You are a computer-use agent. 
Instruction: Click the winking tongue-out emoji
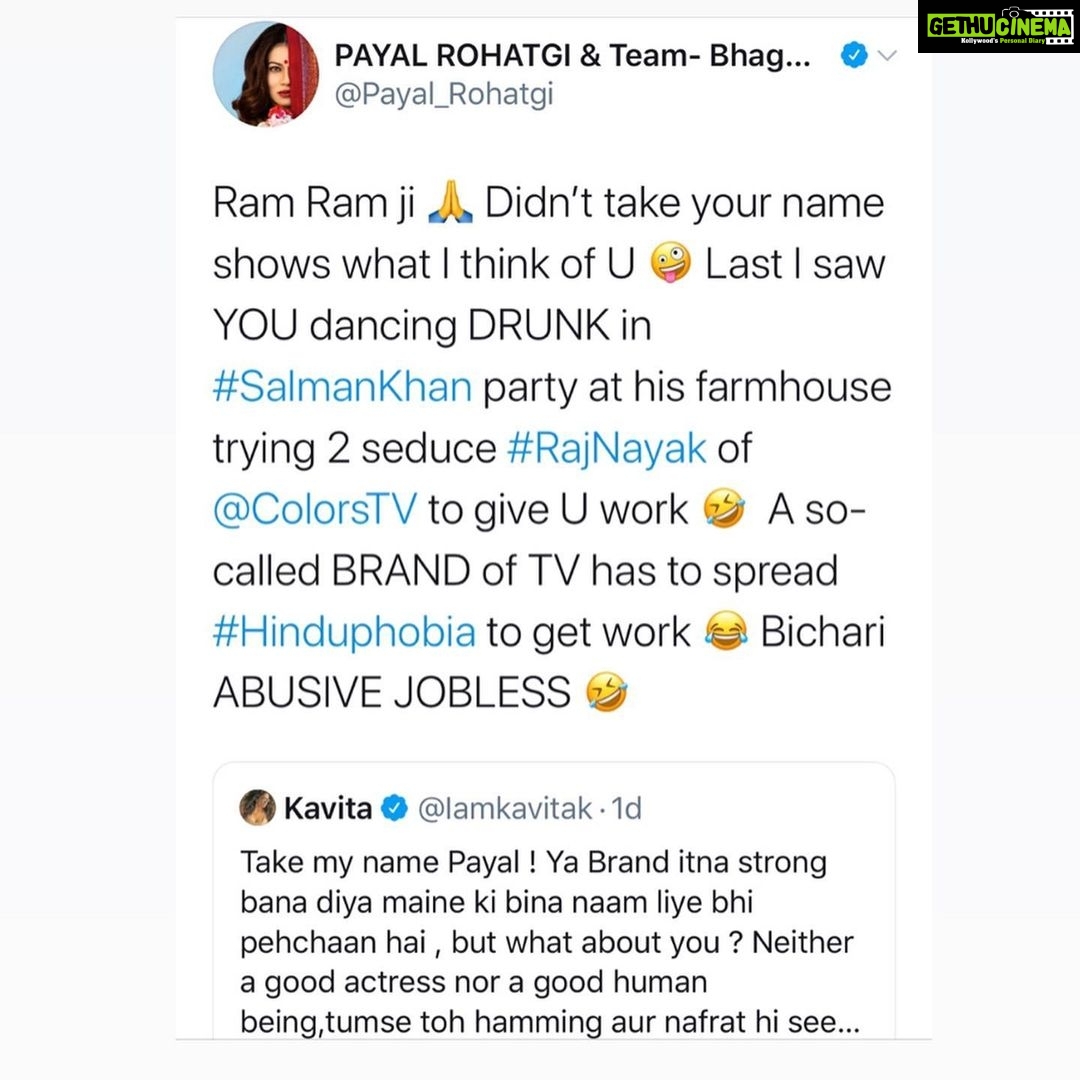[671, 264]
